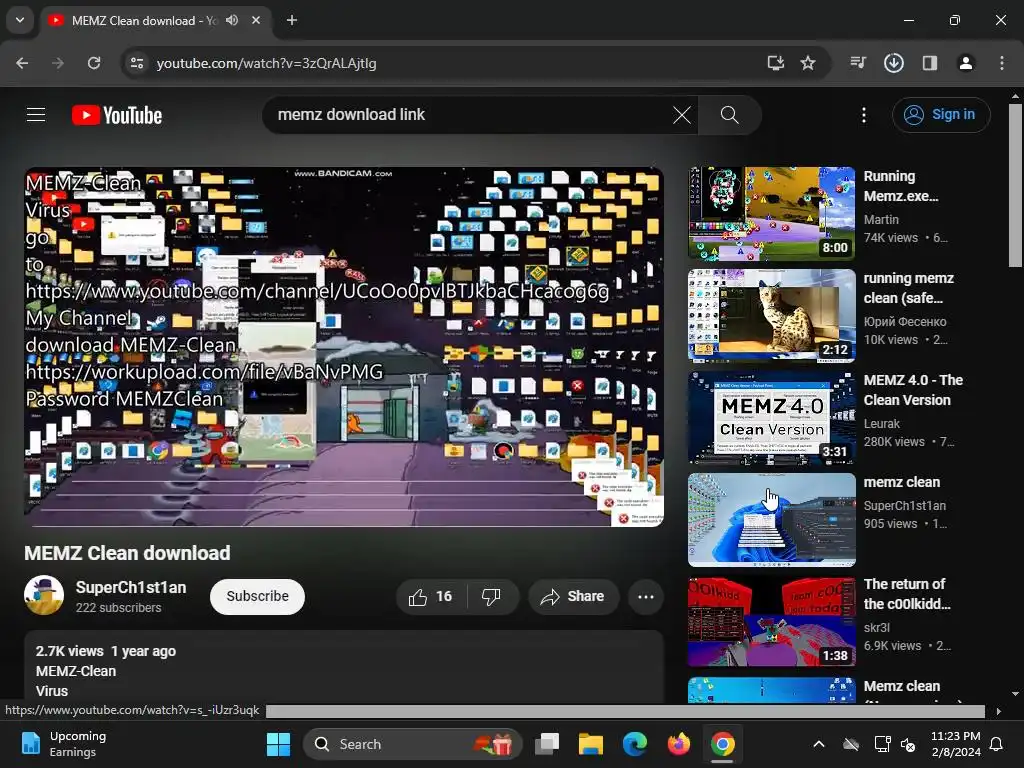Open Windows Start menu
The width and height of the screenshot is (1024, 768).
(278, 744)
